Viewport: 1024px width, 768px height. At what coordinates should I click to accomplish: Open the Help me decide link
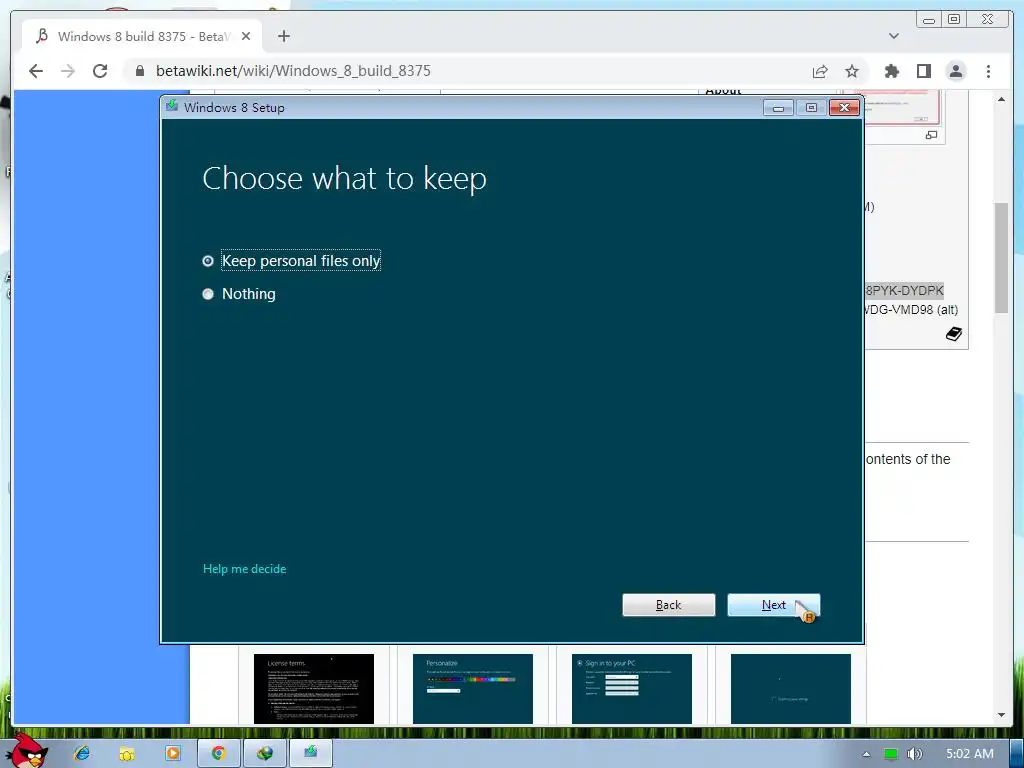click(244, 569)
